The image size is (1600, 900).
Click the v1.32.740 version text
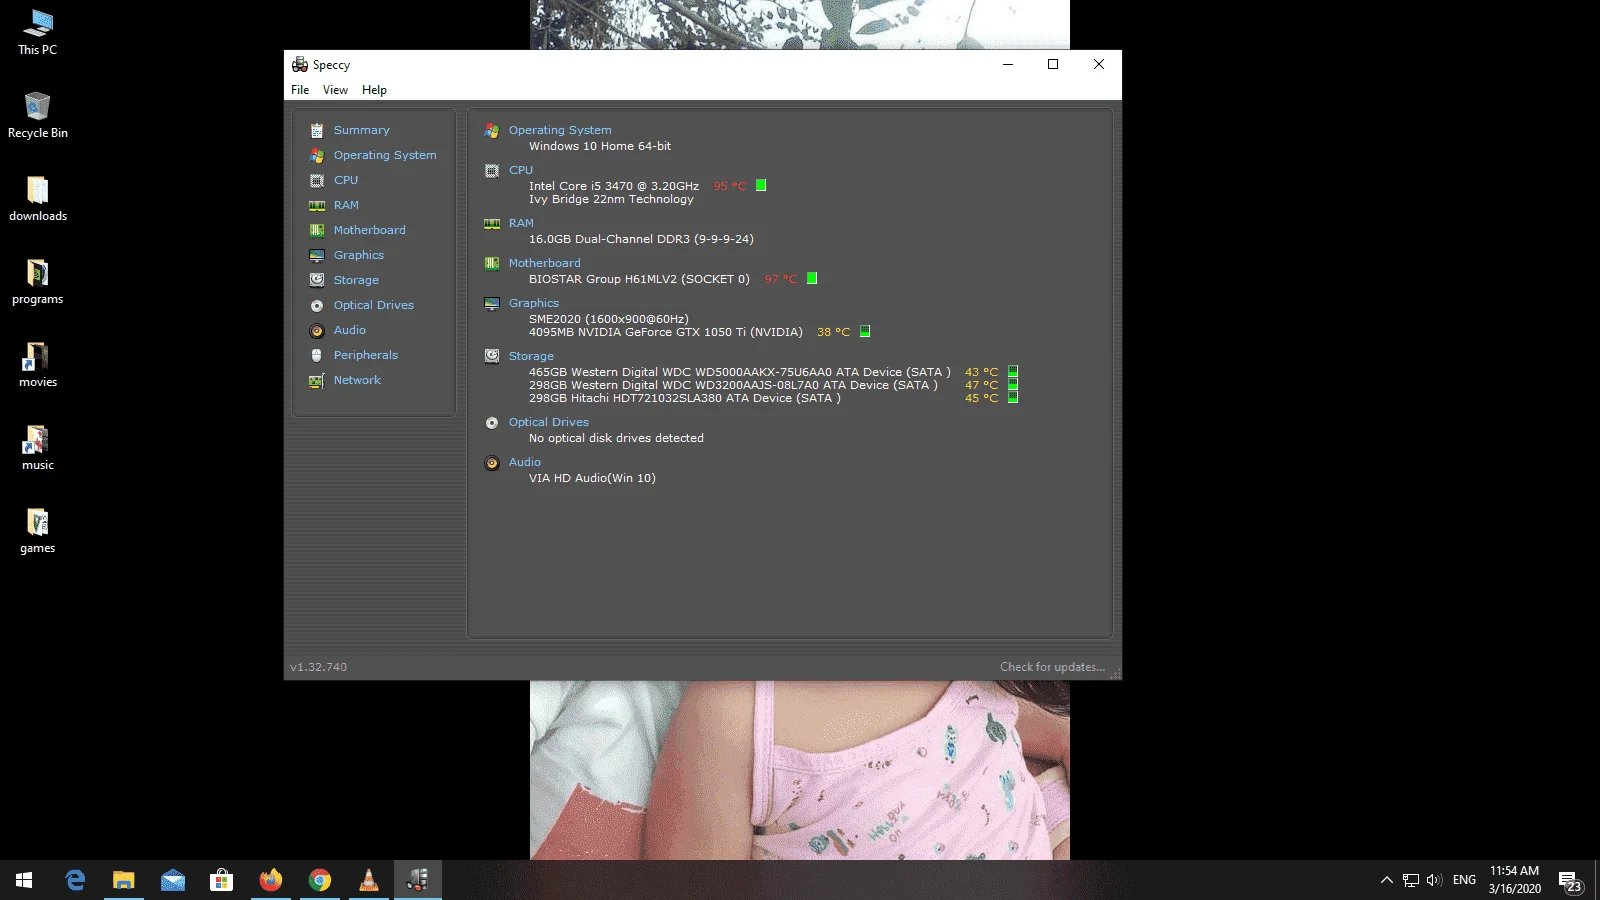(x=319, y=667)
